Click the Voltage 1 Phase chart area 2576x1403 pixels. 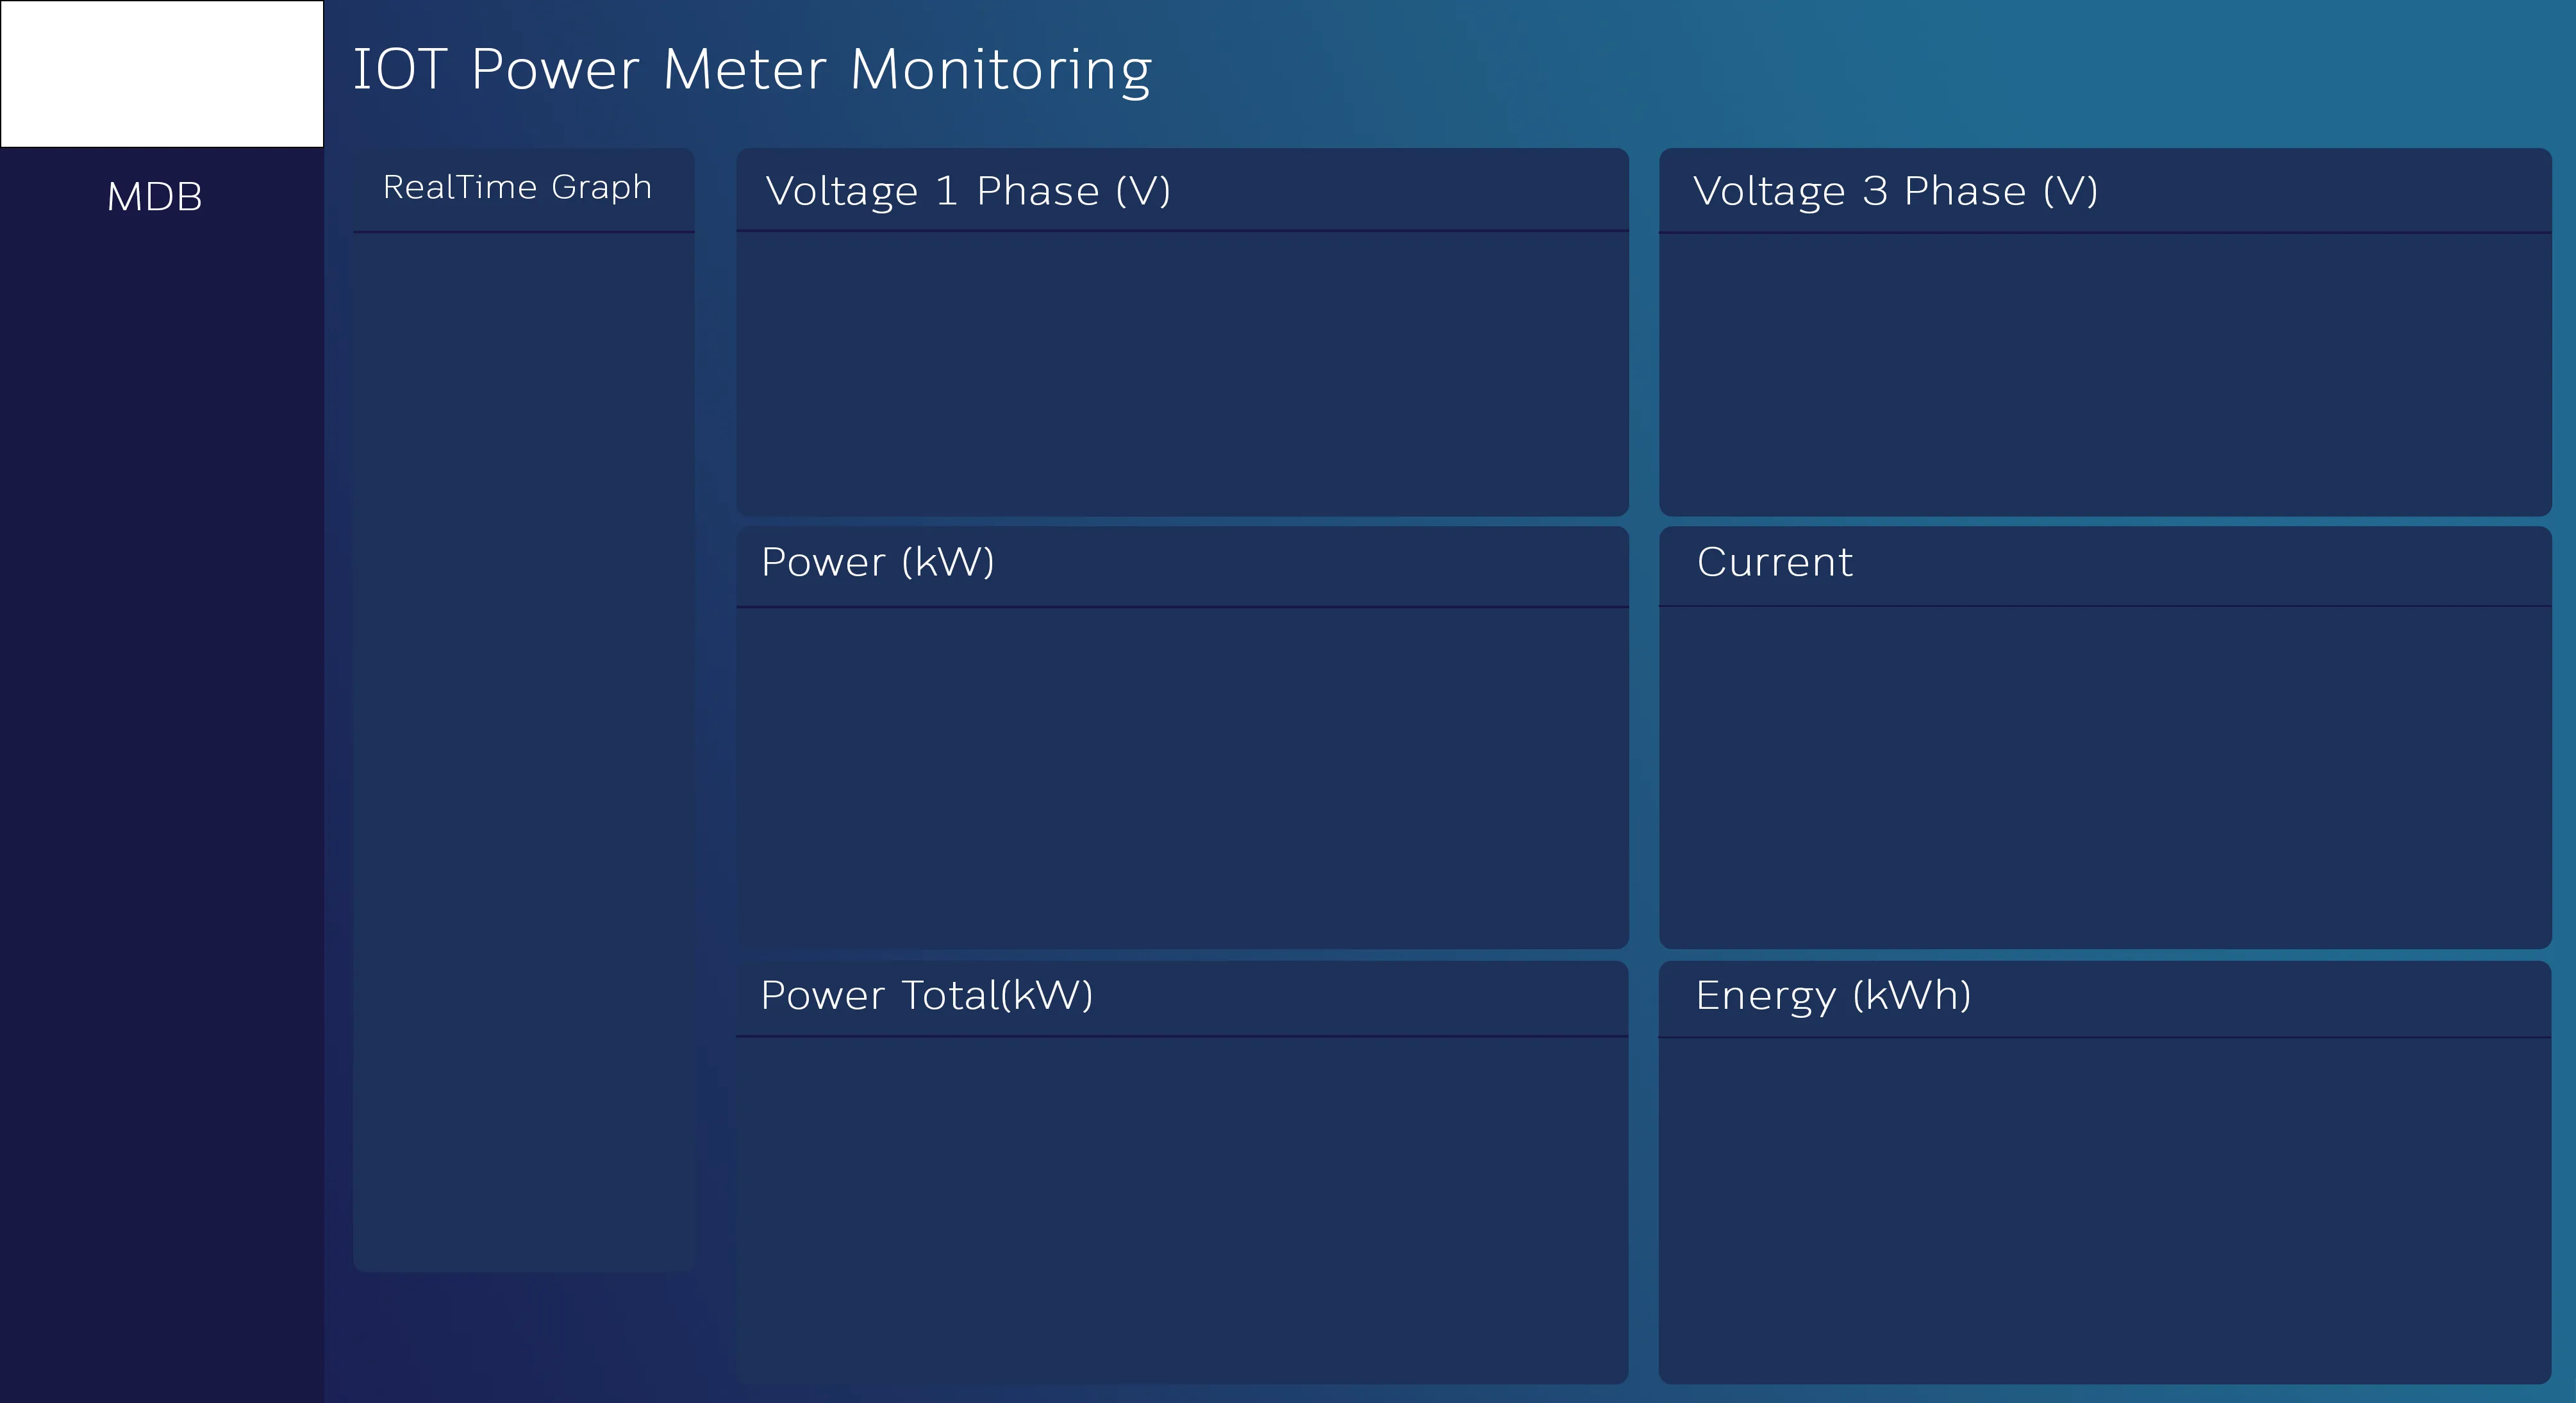pos(1182,374)
